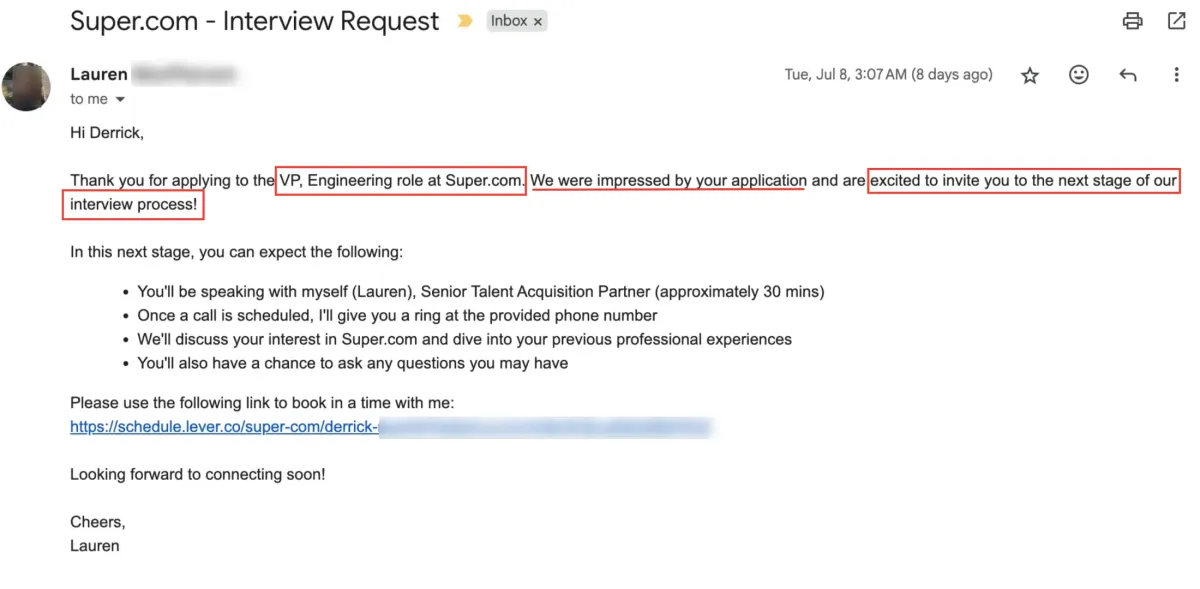
Task: Click the Inbox label tag
Action: click(508, 21)
